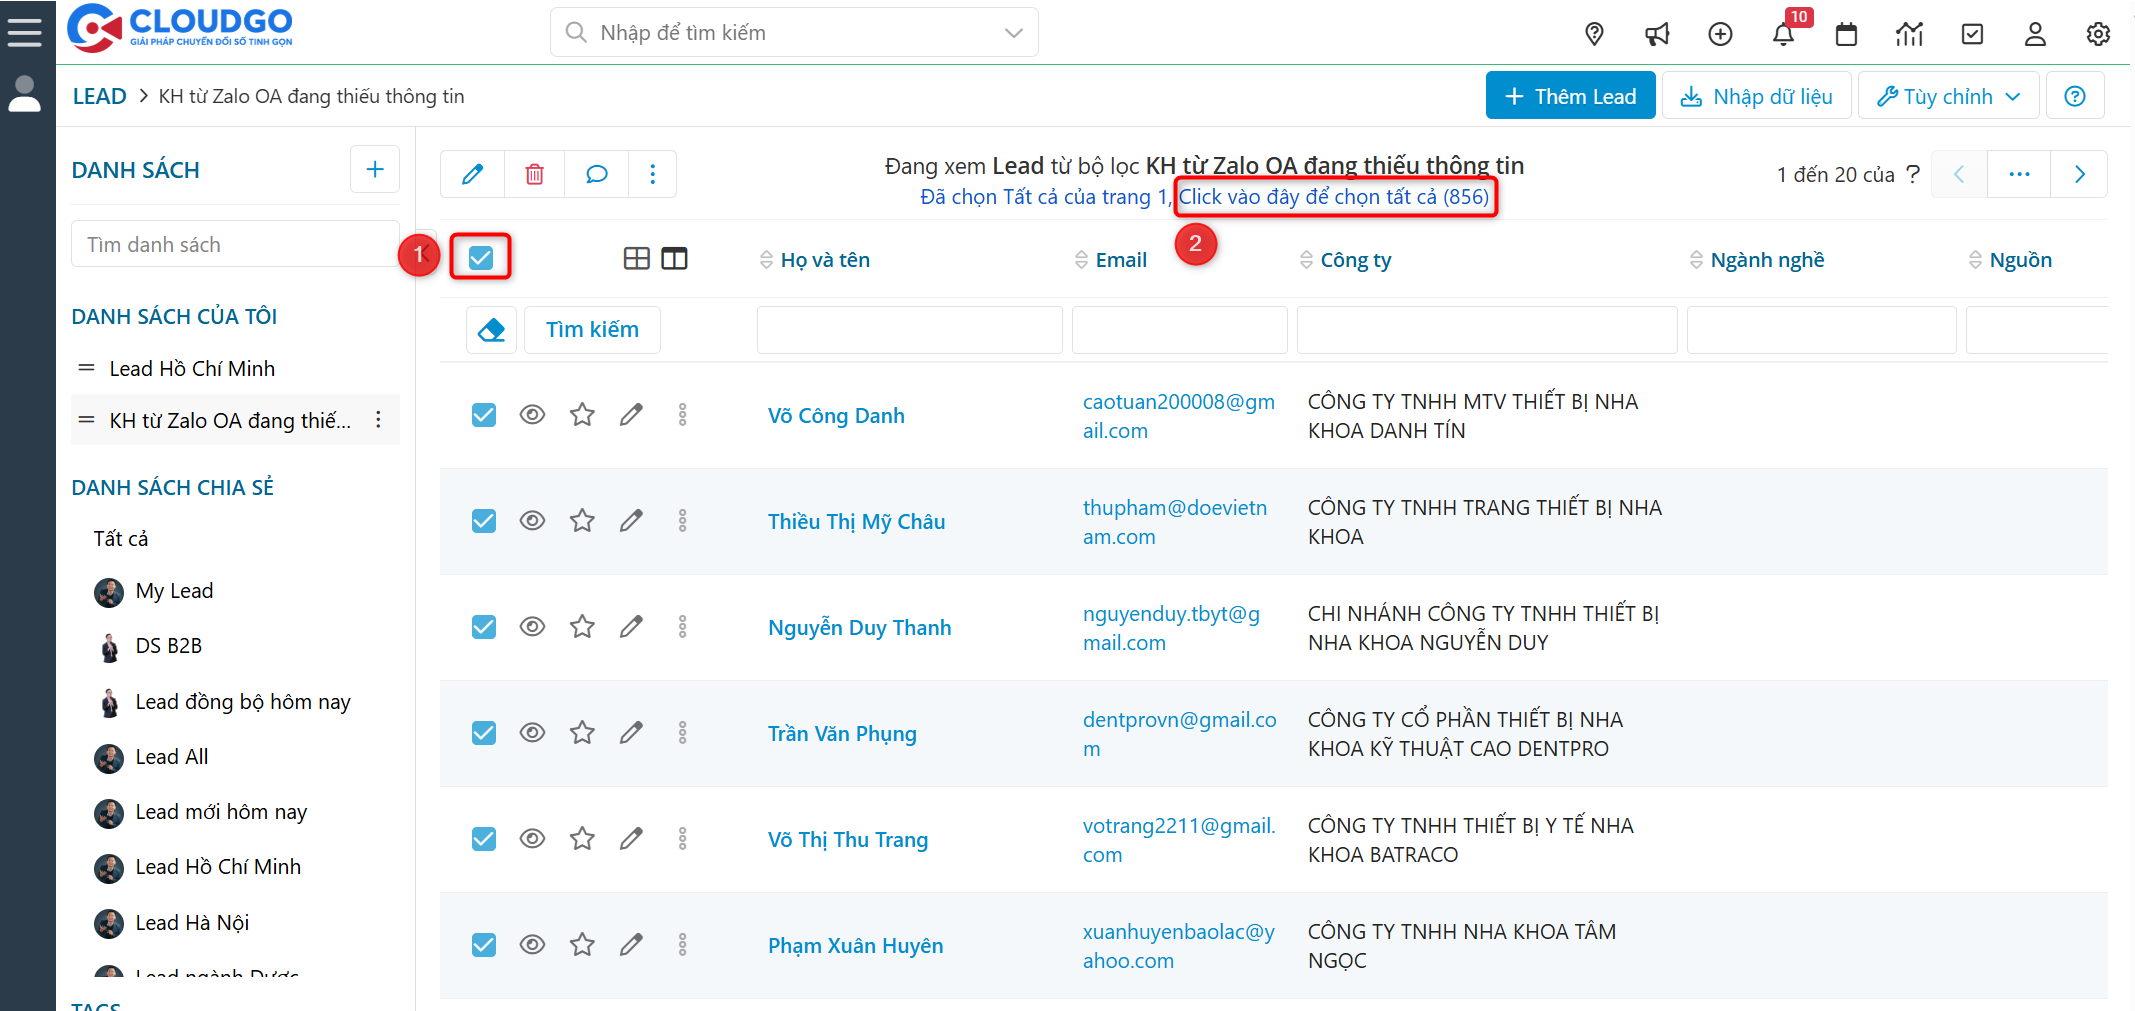The image size is (2135, 1011).
Task: Open the comment bubble icon in toolbar
Action: [597, 174]
